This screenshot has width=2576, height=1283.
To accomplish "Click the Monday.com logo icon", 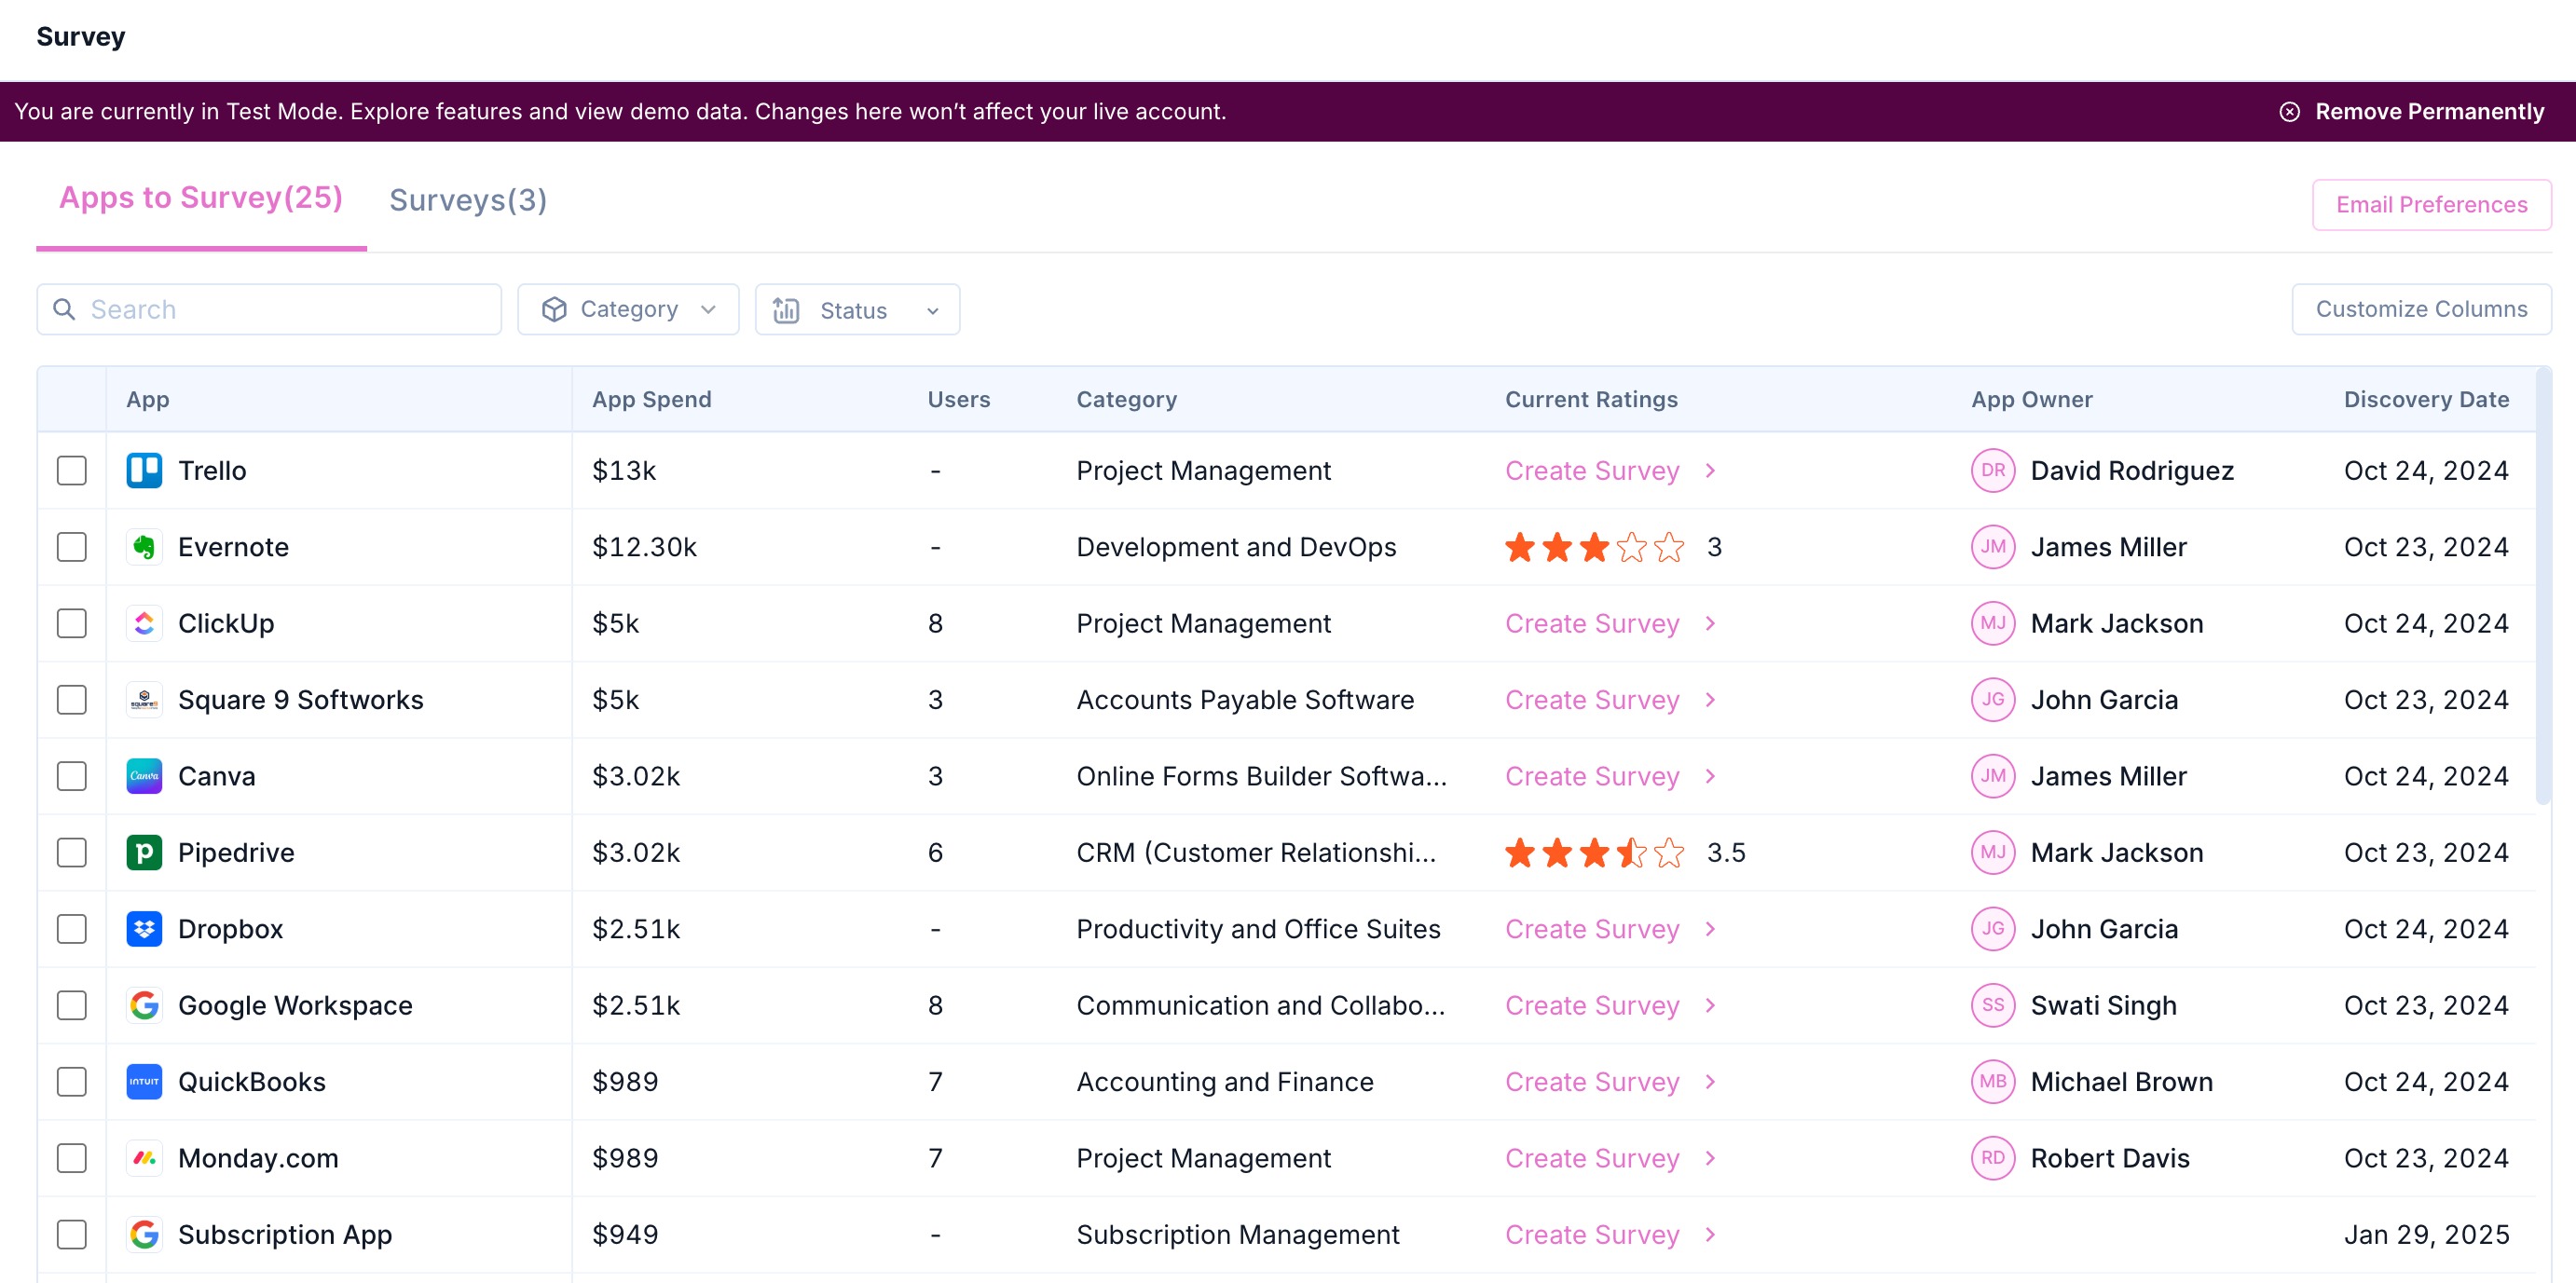I will 144,1158.
